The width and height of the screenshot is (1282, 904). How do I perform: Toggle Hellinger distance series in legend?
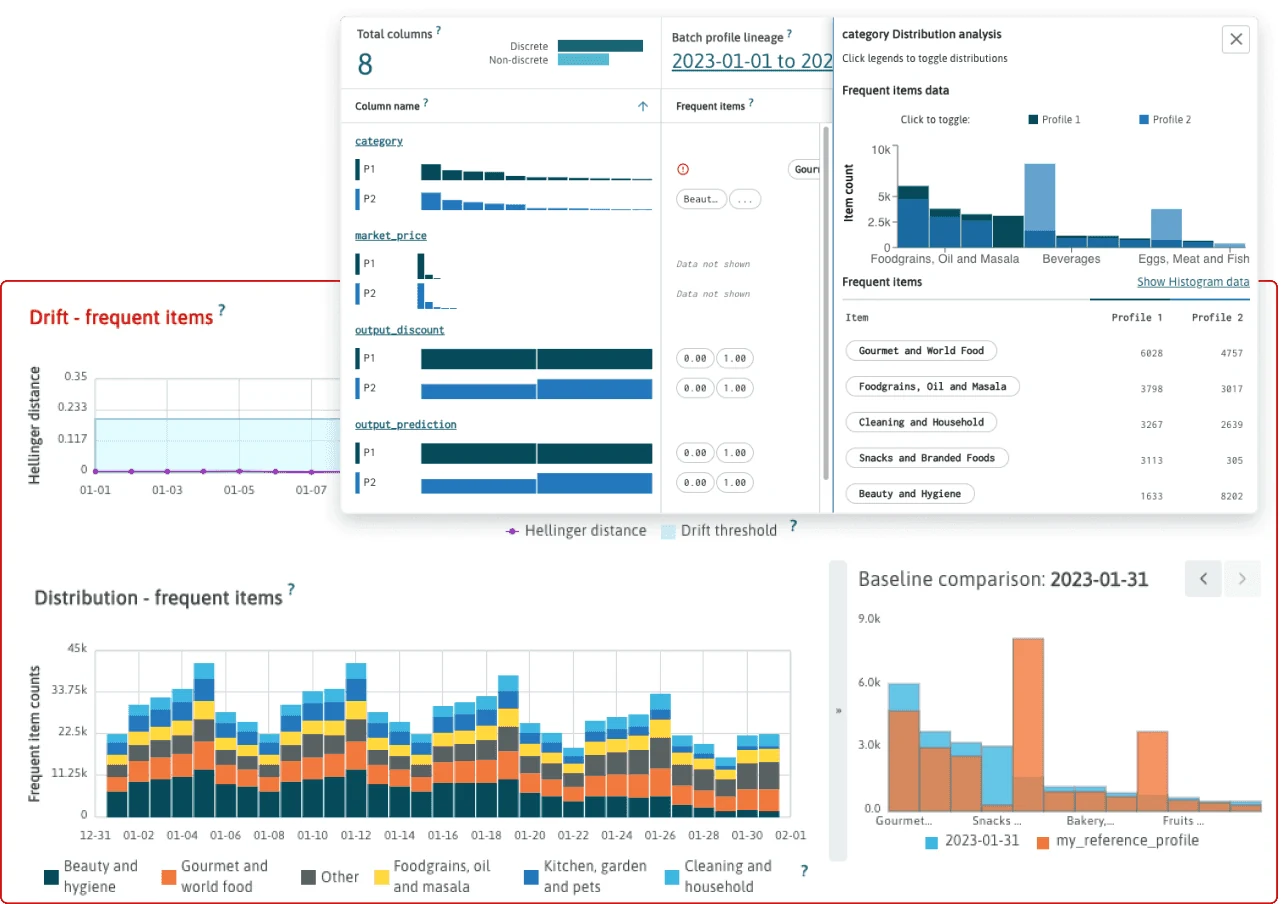pos(576,531)
